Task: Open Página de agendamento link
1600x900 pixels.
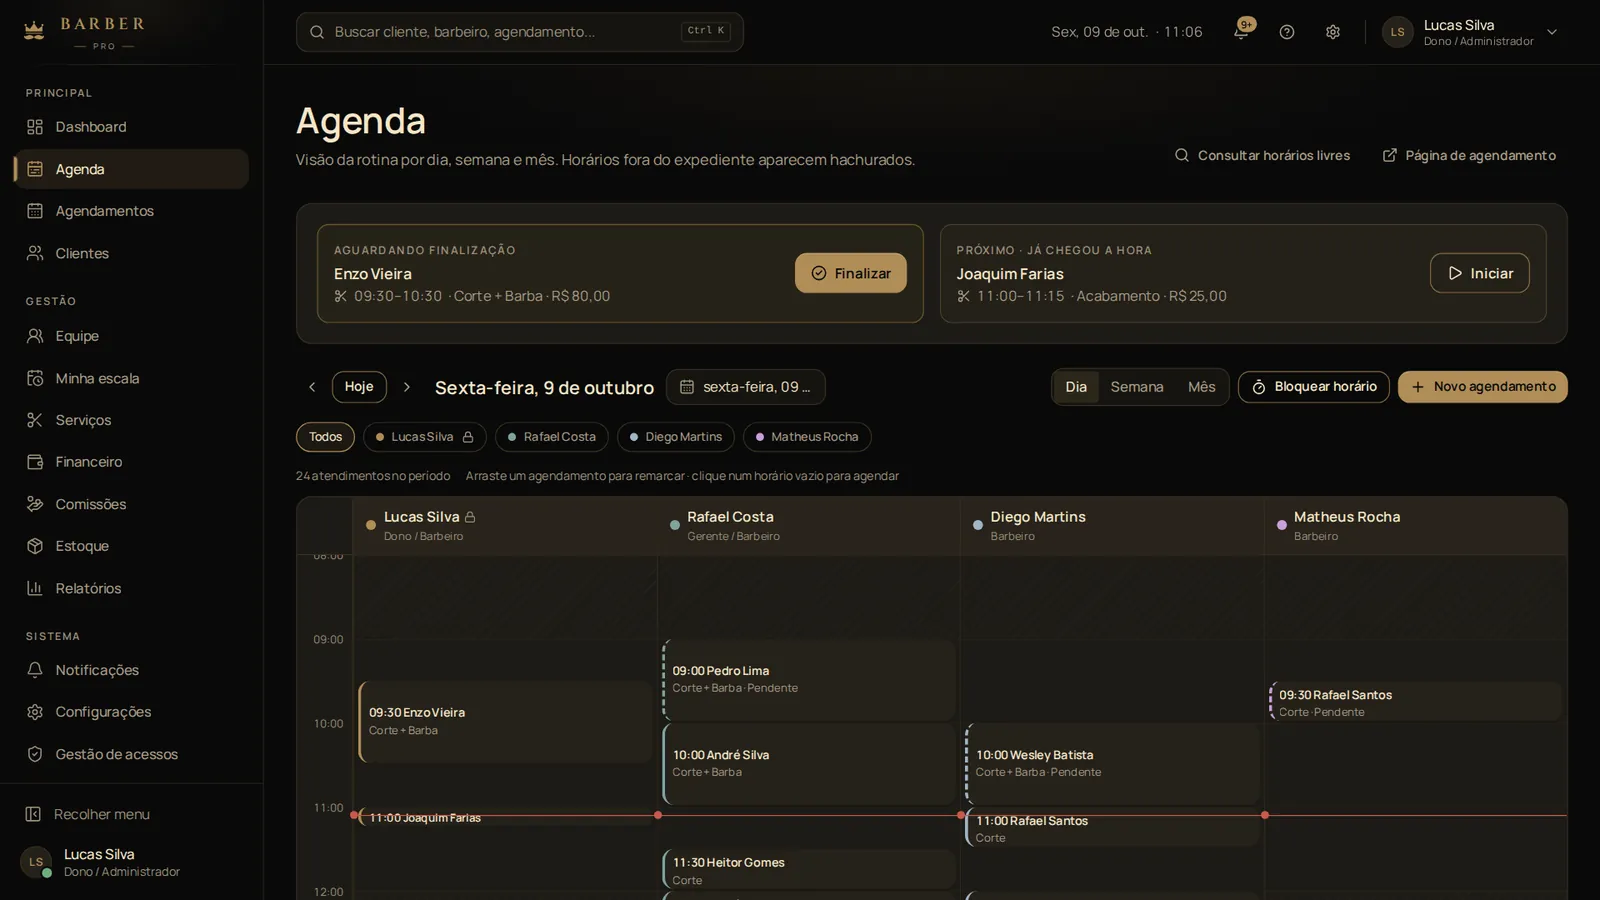Action: (1469, 156)
